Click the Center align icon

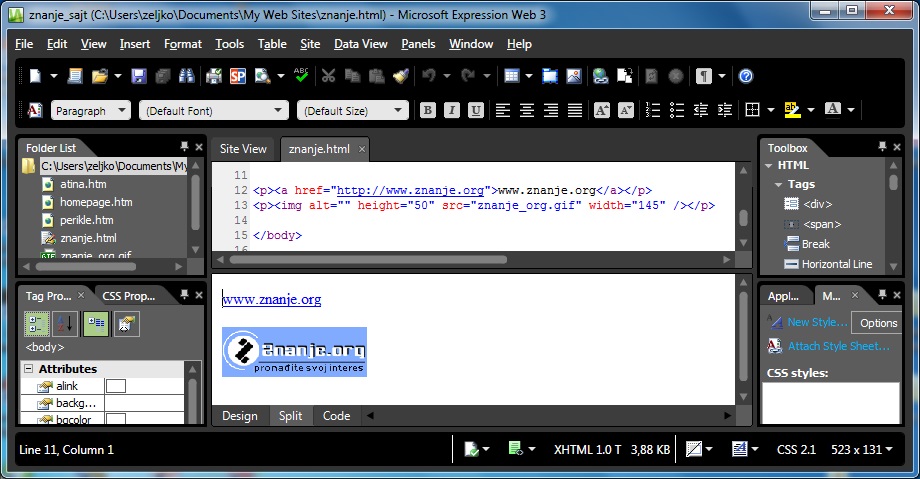526,110
